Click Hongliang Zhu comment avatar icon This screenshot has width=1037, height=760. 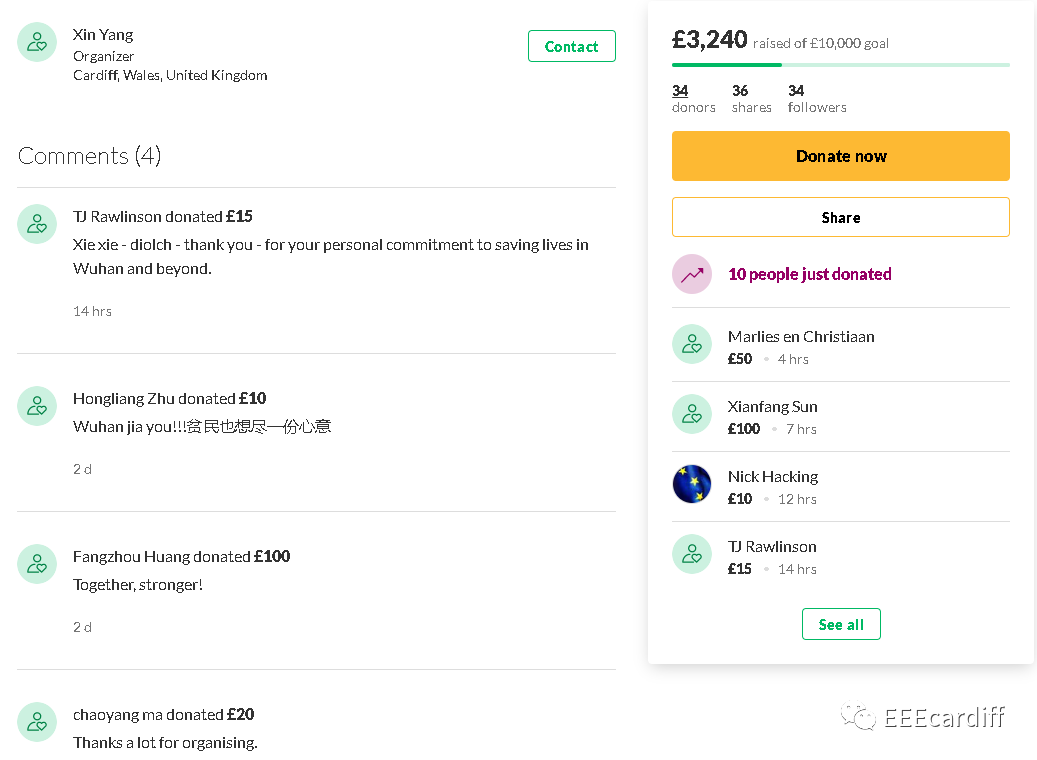pyautogui.click(x=37, y=405)
